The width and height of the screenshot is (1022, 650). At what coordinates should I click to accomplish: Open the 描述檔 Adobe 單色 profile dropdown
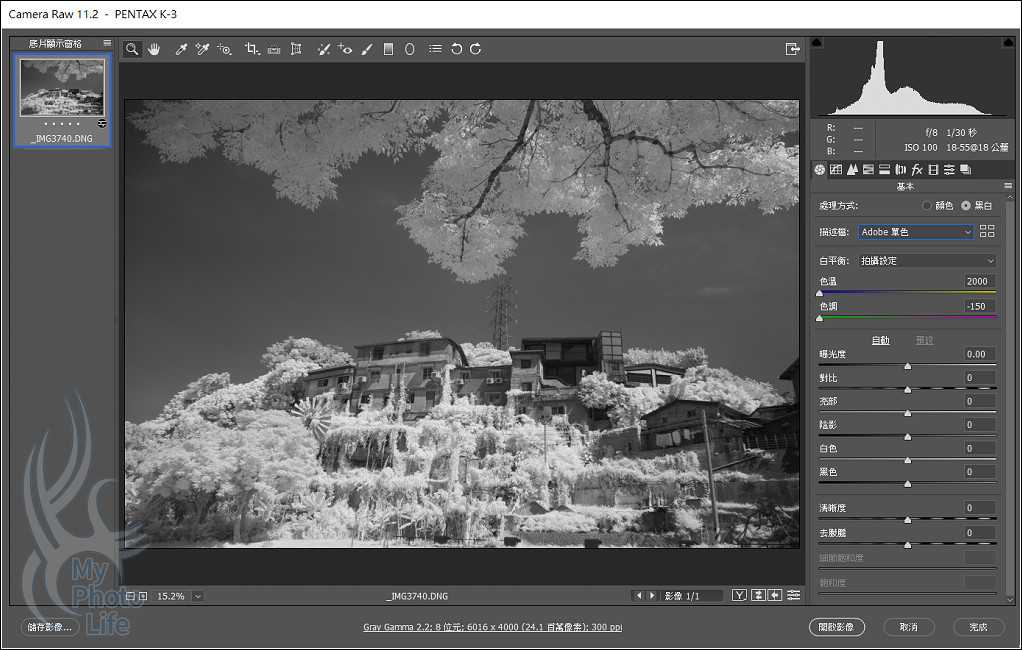click(915, 232)
